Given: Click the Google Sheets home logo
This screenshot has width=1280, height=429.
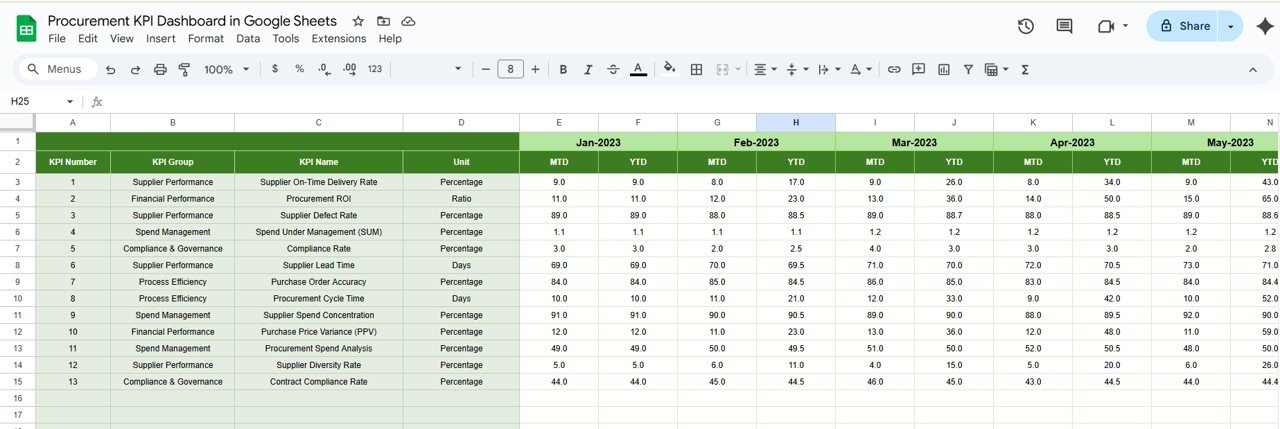Looking at the screenshot, I should (26, 29).
